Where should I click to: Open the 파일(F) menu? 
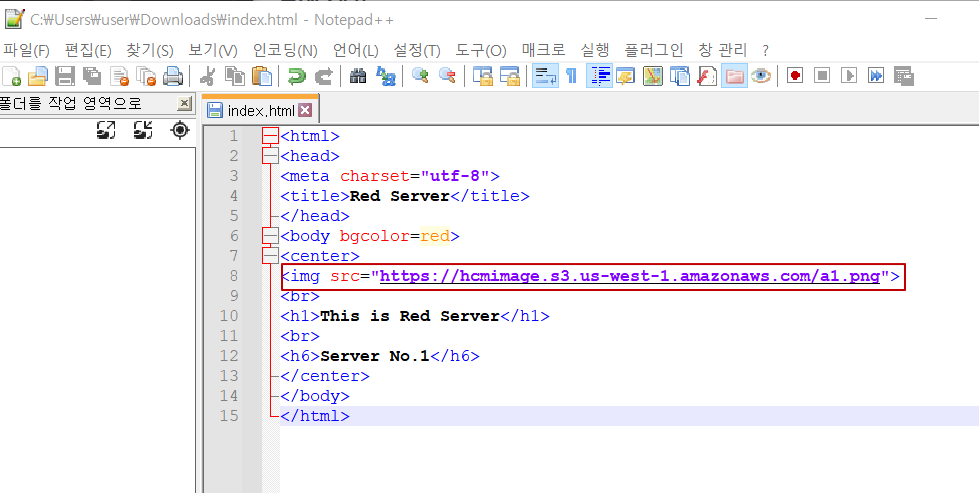point(26,51)
